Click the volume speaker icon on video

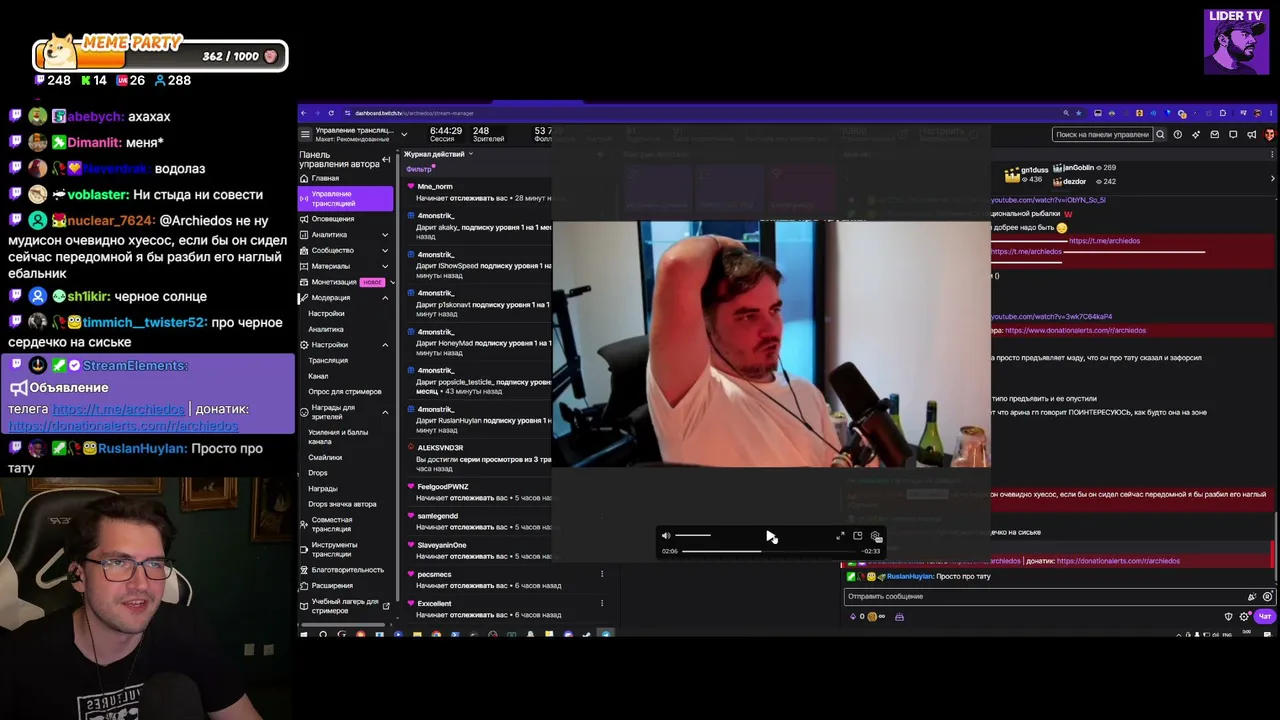tap(666, 536)
